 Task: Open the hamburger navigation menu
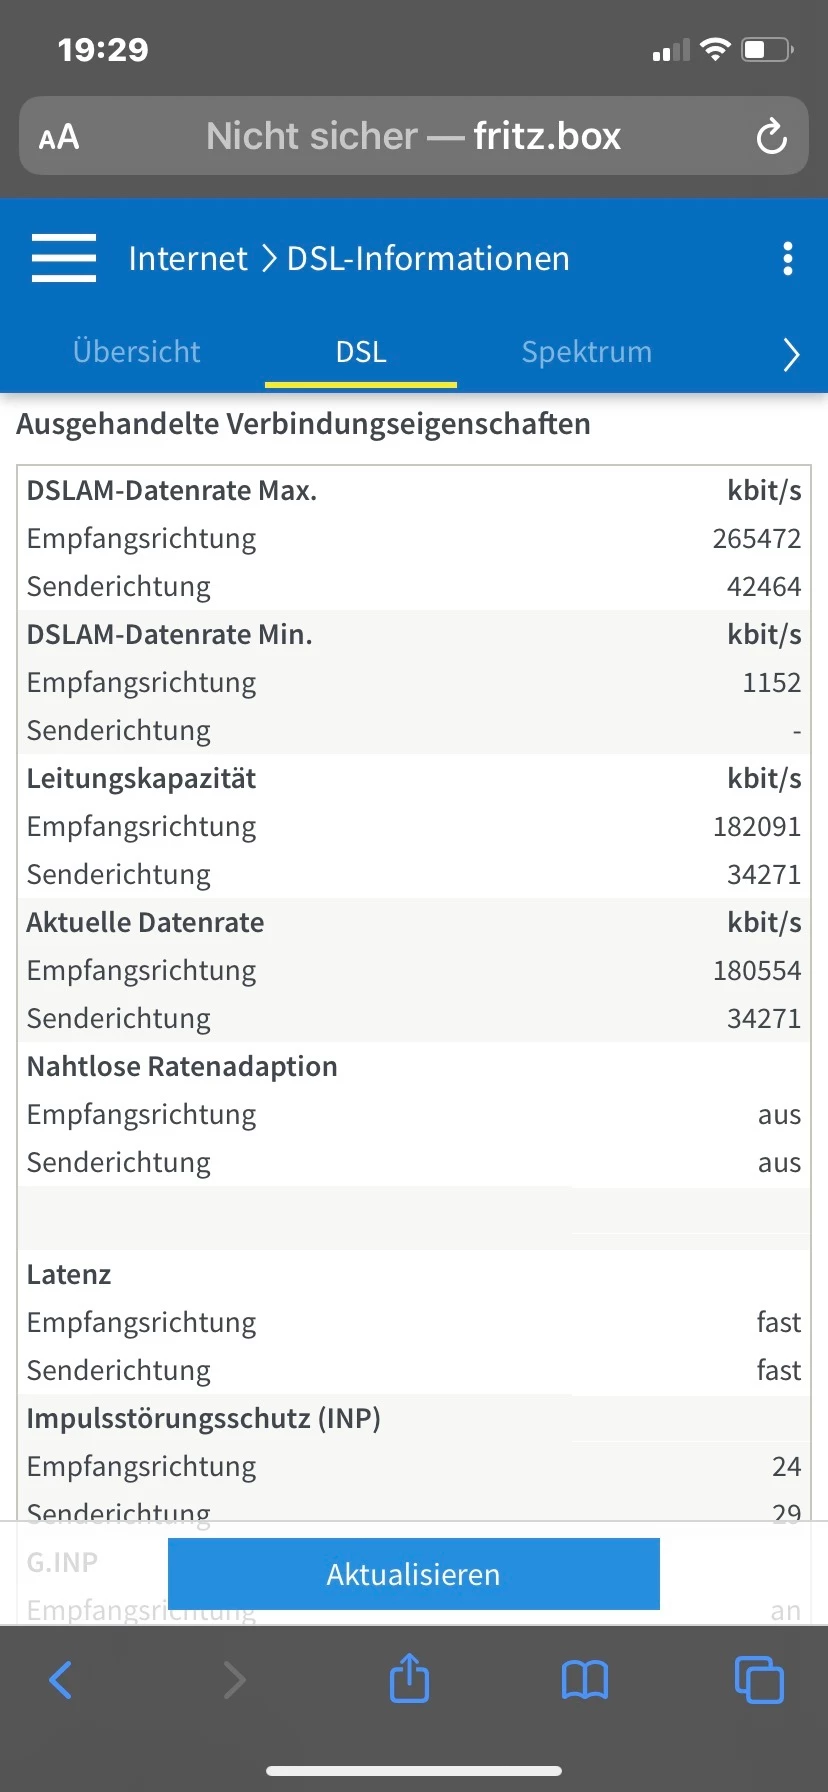coord(64,258)
